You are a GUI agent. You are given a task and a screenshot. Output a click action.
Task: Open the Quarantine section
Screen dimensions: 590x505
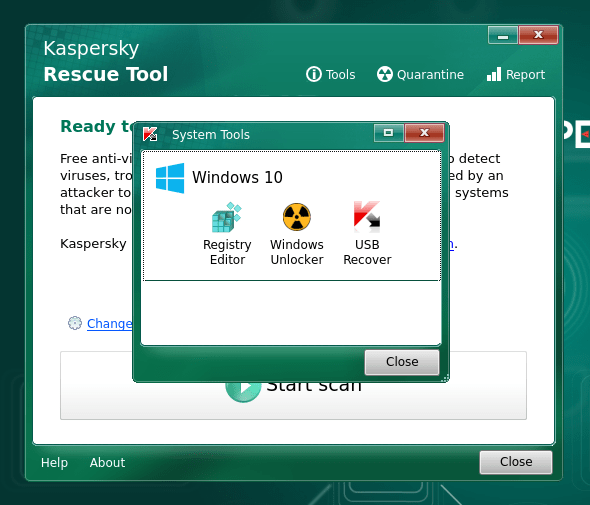[x=420, y=75]
